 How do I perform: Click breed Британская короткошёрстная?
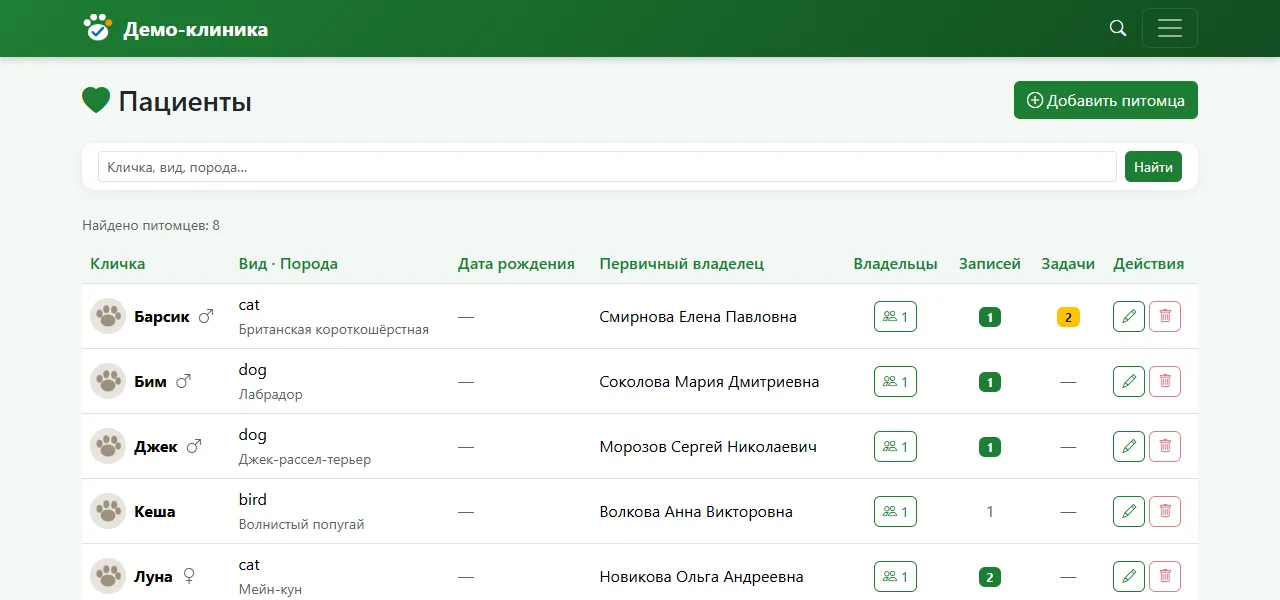pyautogui.click(x=334, y=329)
